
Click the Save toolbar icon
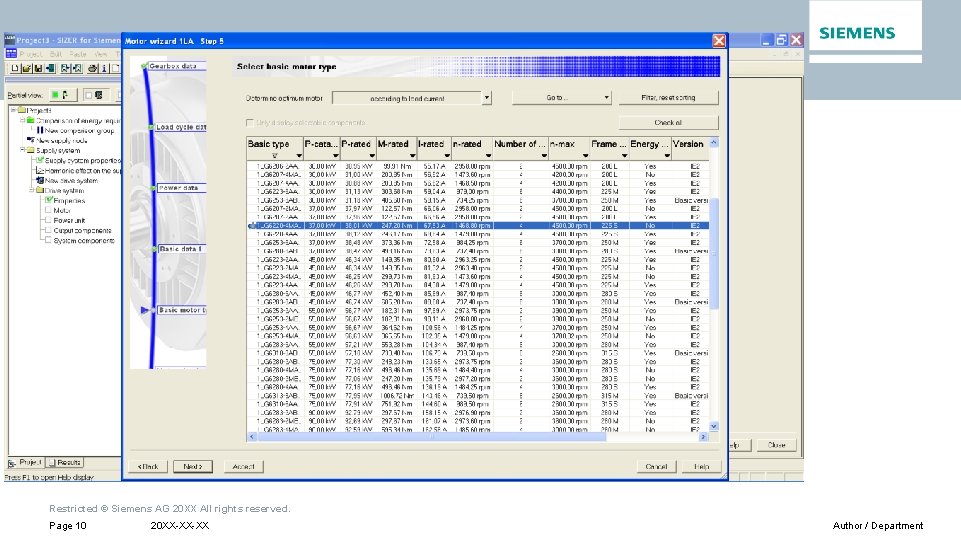(x=38, y=68)
